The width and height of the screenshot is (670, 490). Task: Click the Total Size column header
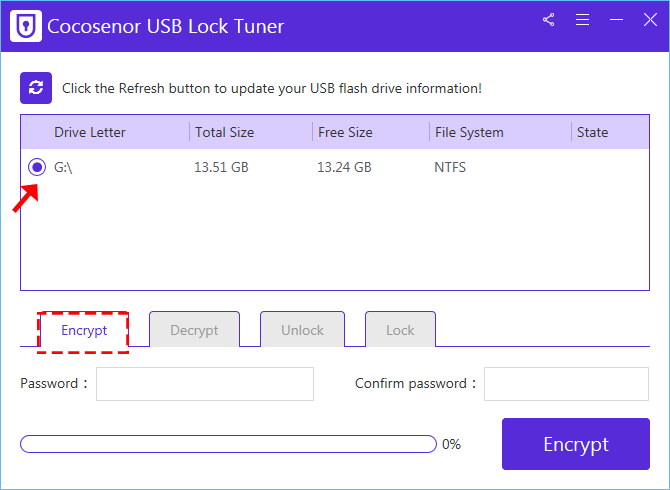[x=225, y=132]
